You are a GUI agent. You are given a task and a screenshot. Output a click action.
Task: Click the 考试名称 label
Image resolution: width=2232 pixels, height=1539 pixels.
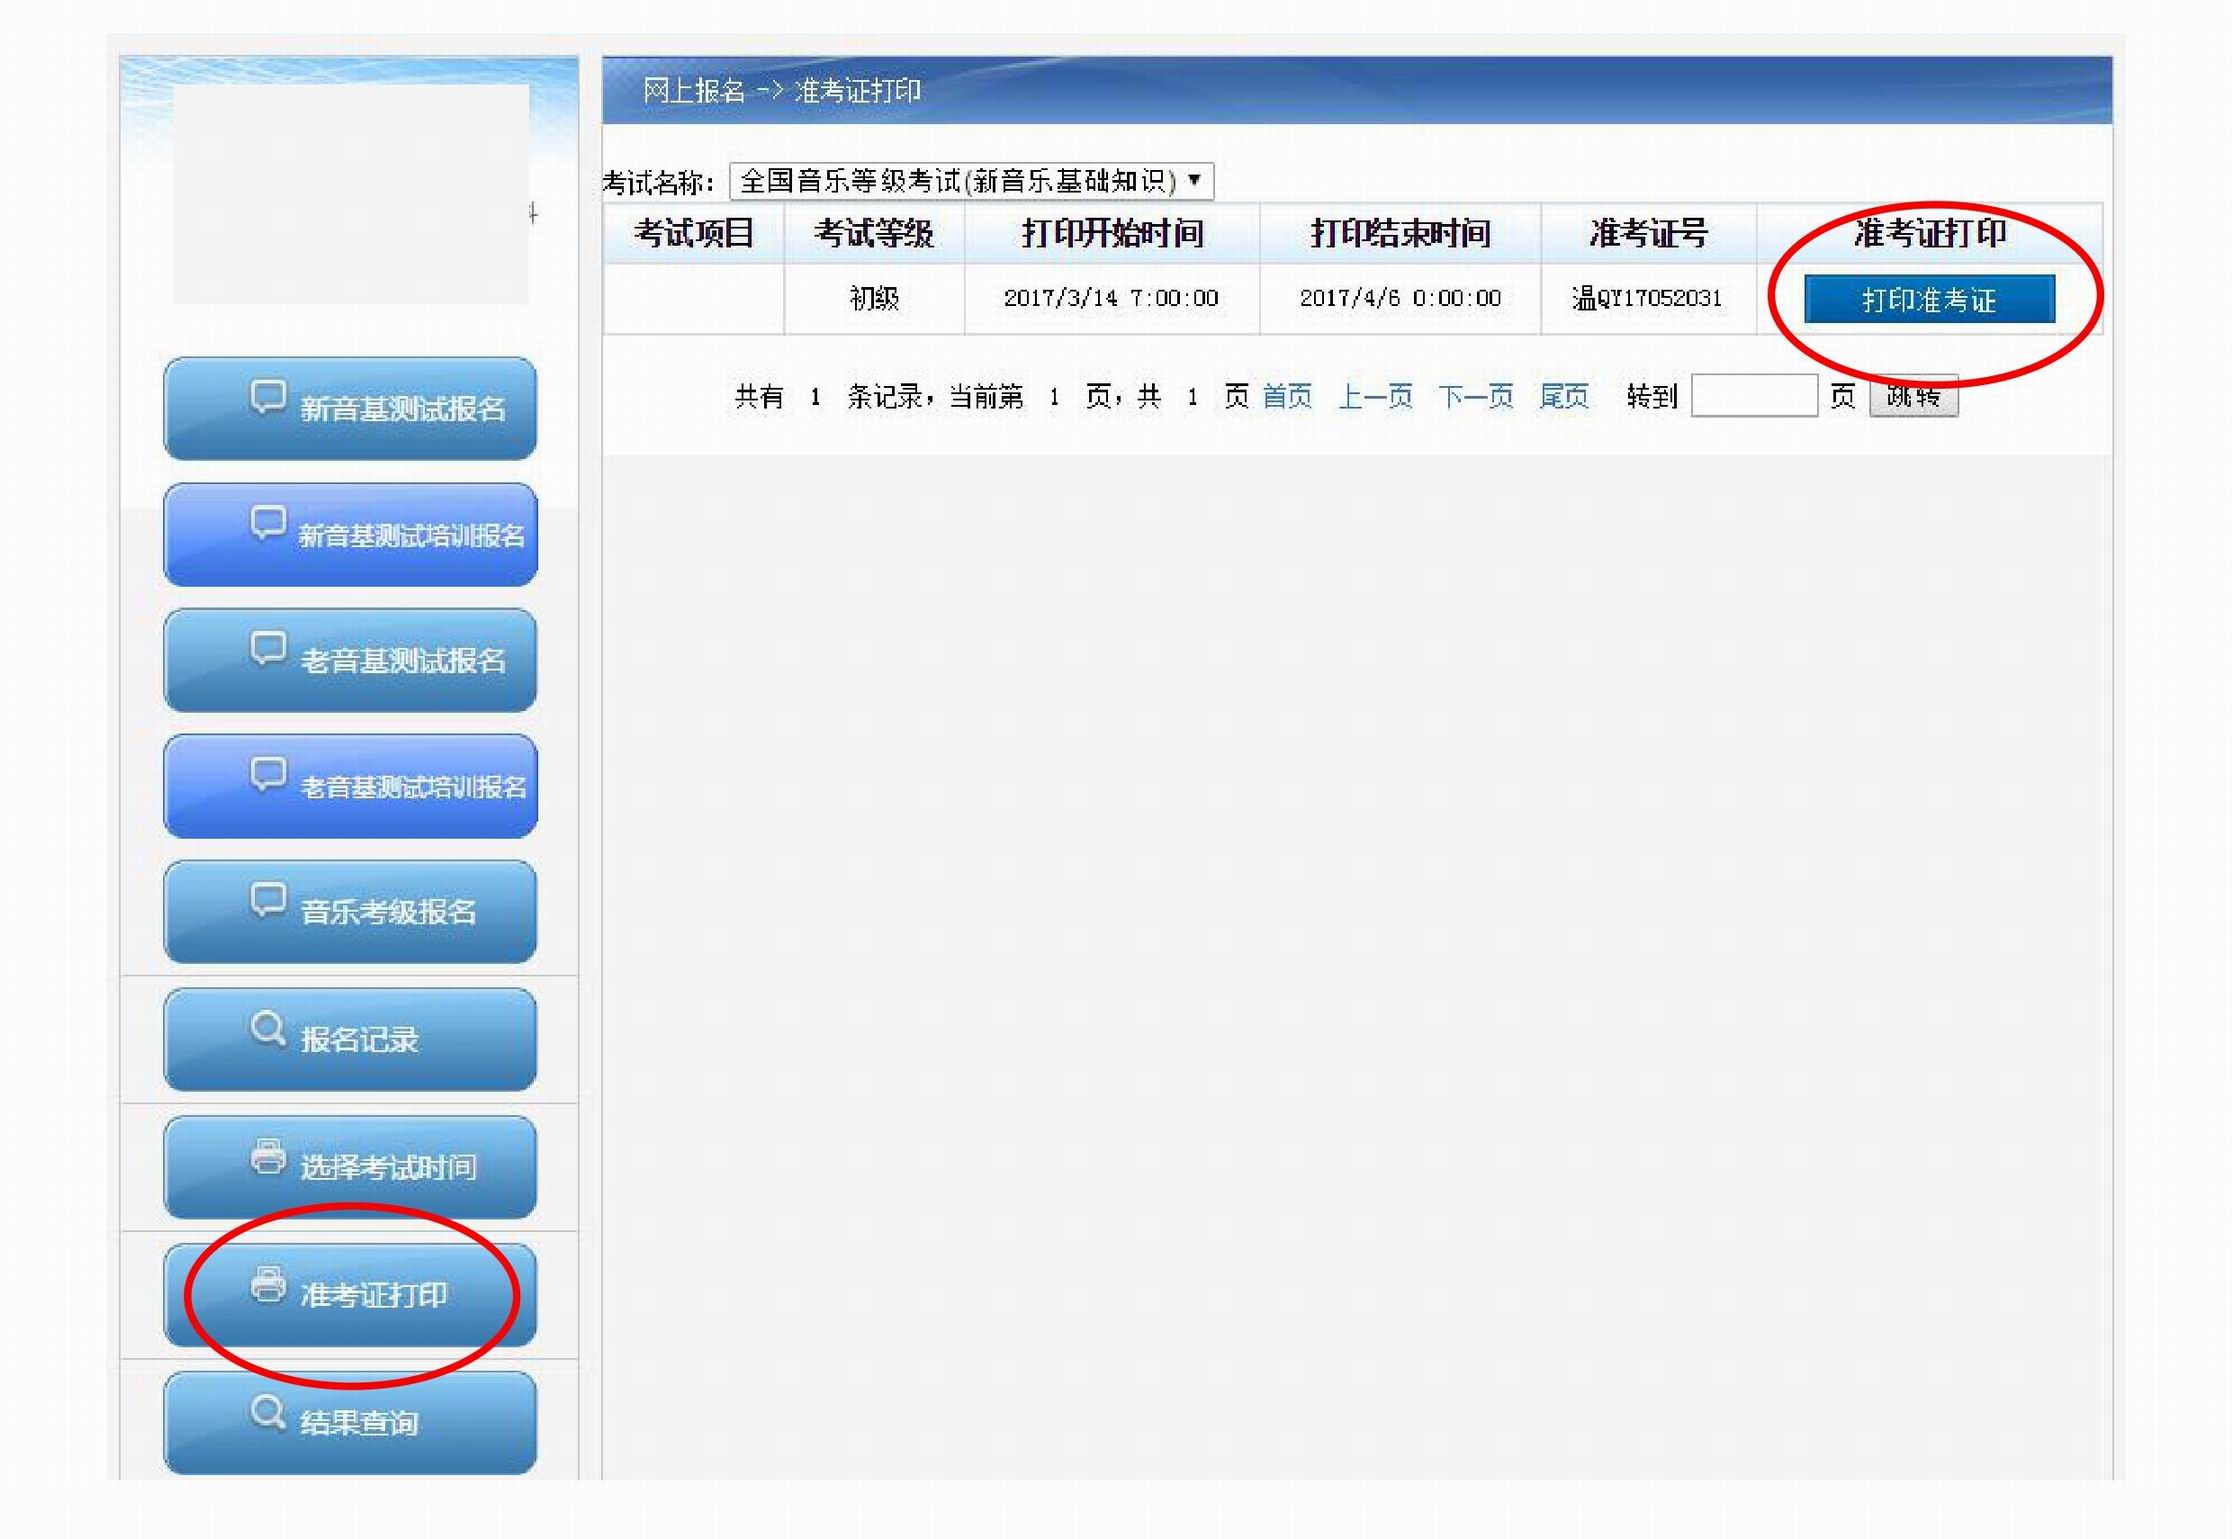pyautogui.click(x=657, y=183)
